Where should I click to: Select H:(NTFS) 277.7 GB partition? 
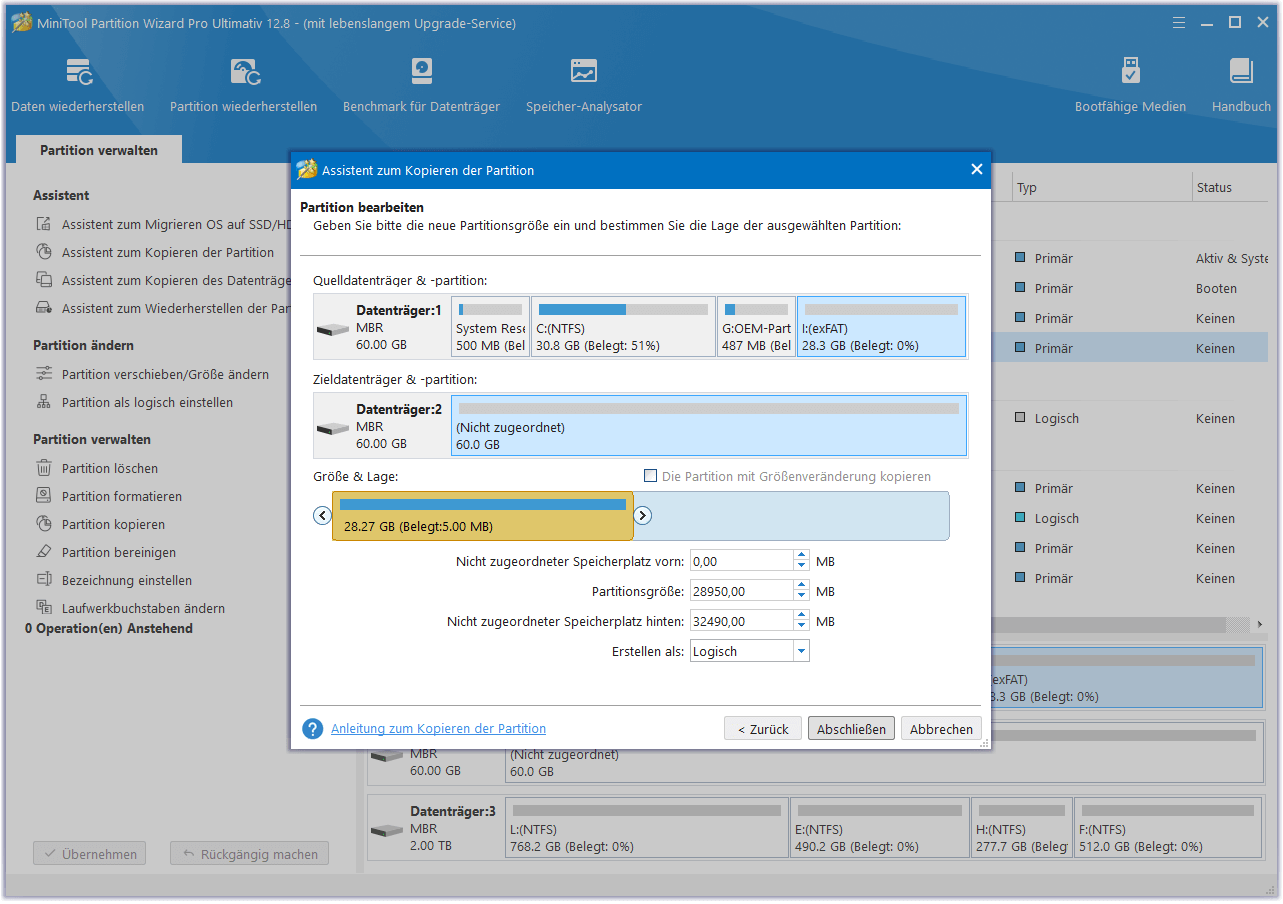[1022, 828]
